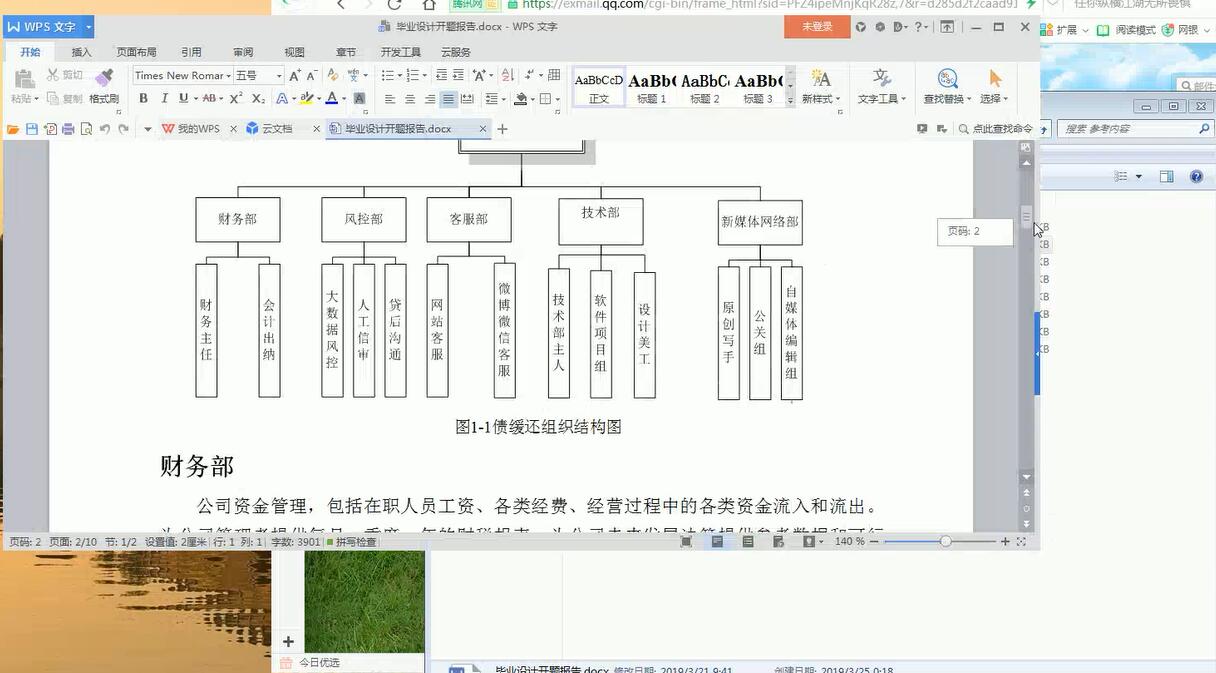
Task: Click the Increase Indent icon
Action: (458, 75)
